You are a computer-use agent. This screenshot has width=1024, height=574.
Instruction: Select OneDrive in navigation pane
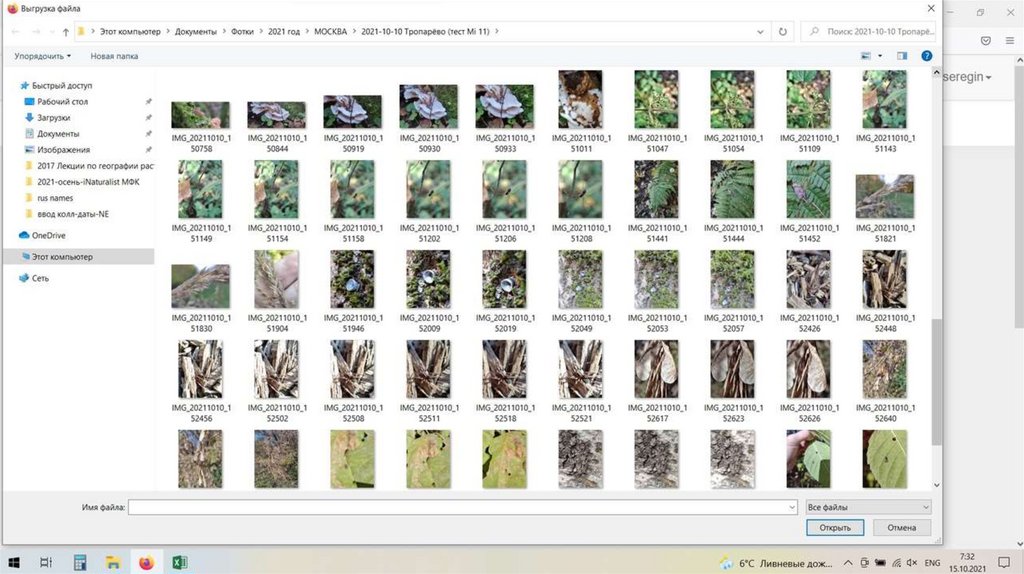(x=48, y=235)
